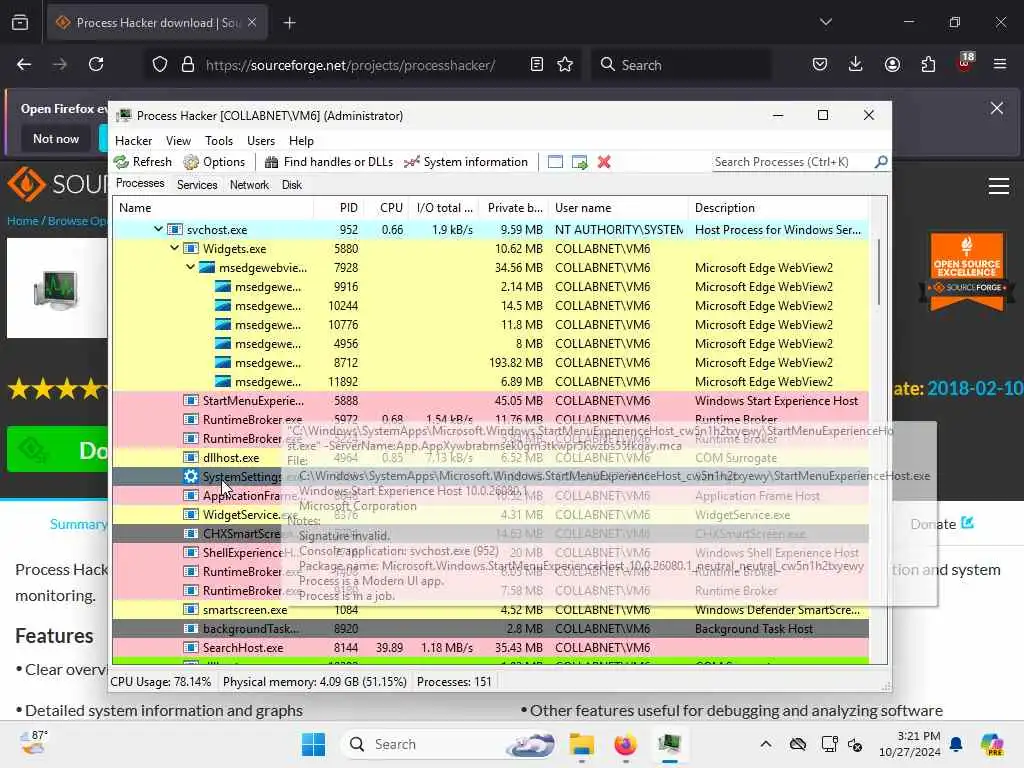Click Edge WebView icon for PID 9916
The height and width of the screenshot is (768, 1024).
click(223, 286)
